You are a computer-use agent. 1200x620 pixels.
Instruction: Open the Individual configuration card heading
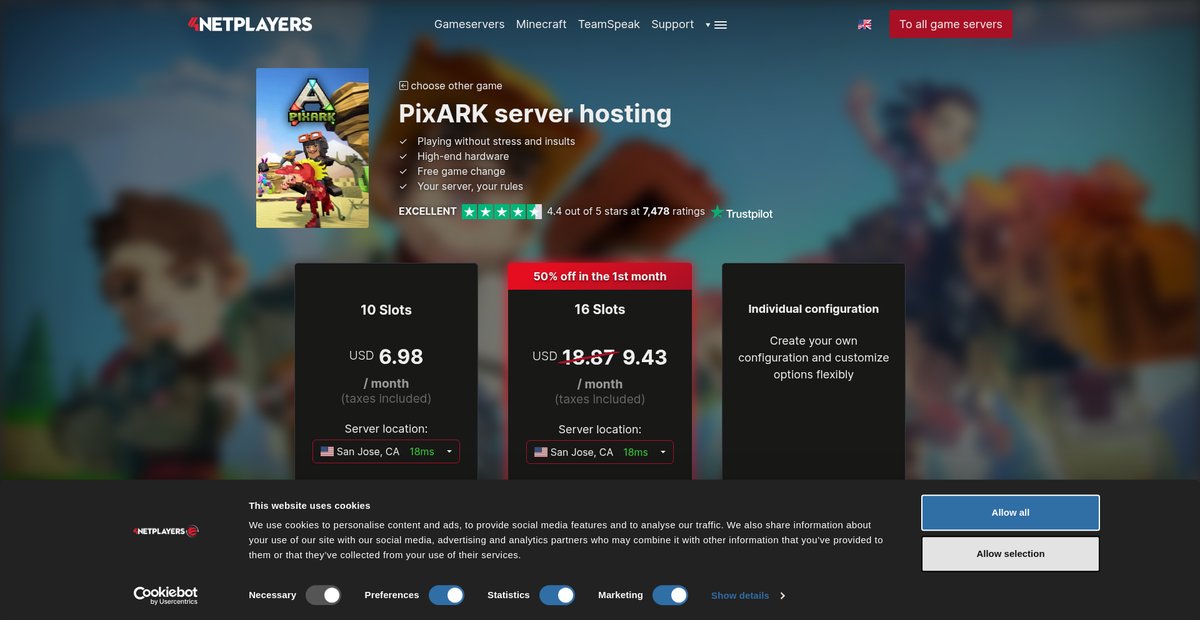point(814,309)
